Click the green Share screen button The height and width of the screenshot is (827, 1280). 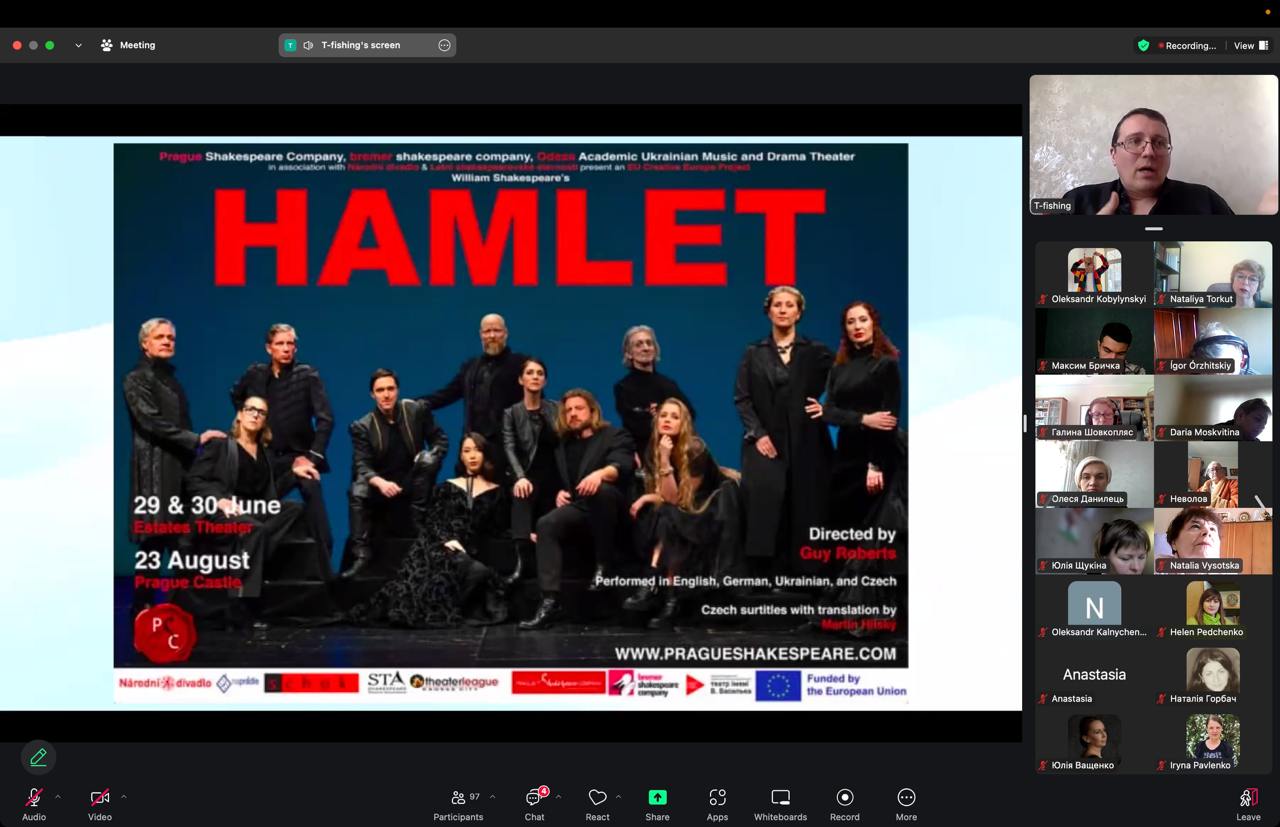click(x=657, y=798)
